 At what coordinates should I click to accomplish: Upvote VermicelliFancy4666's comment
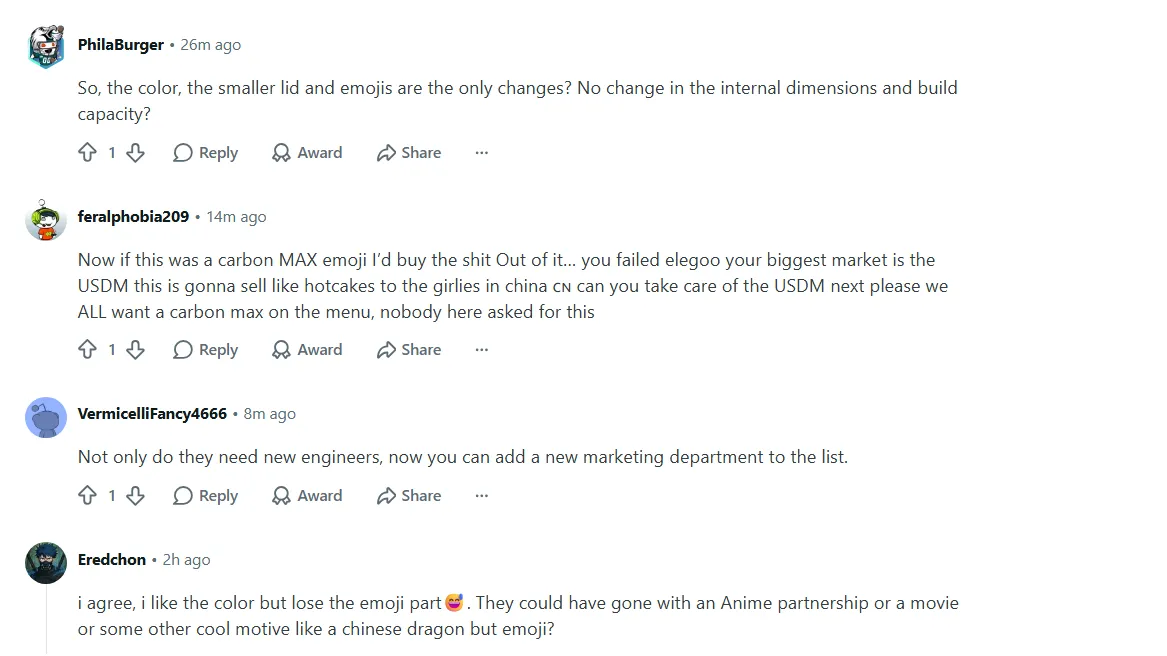87,496
